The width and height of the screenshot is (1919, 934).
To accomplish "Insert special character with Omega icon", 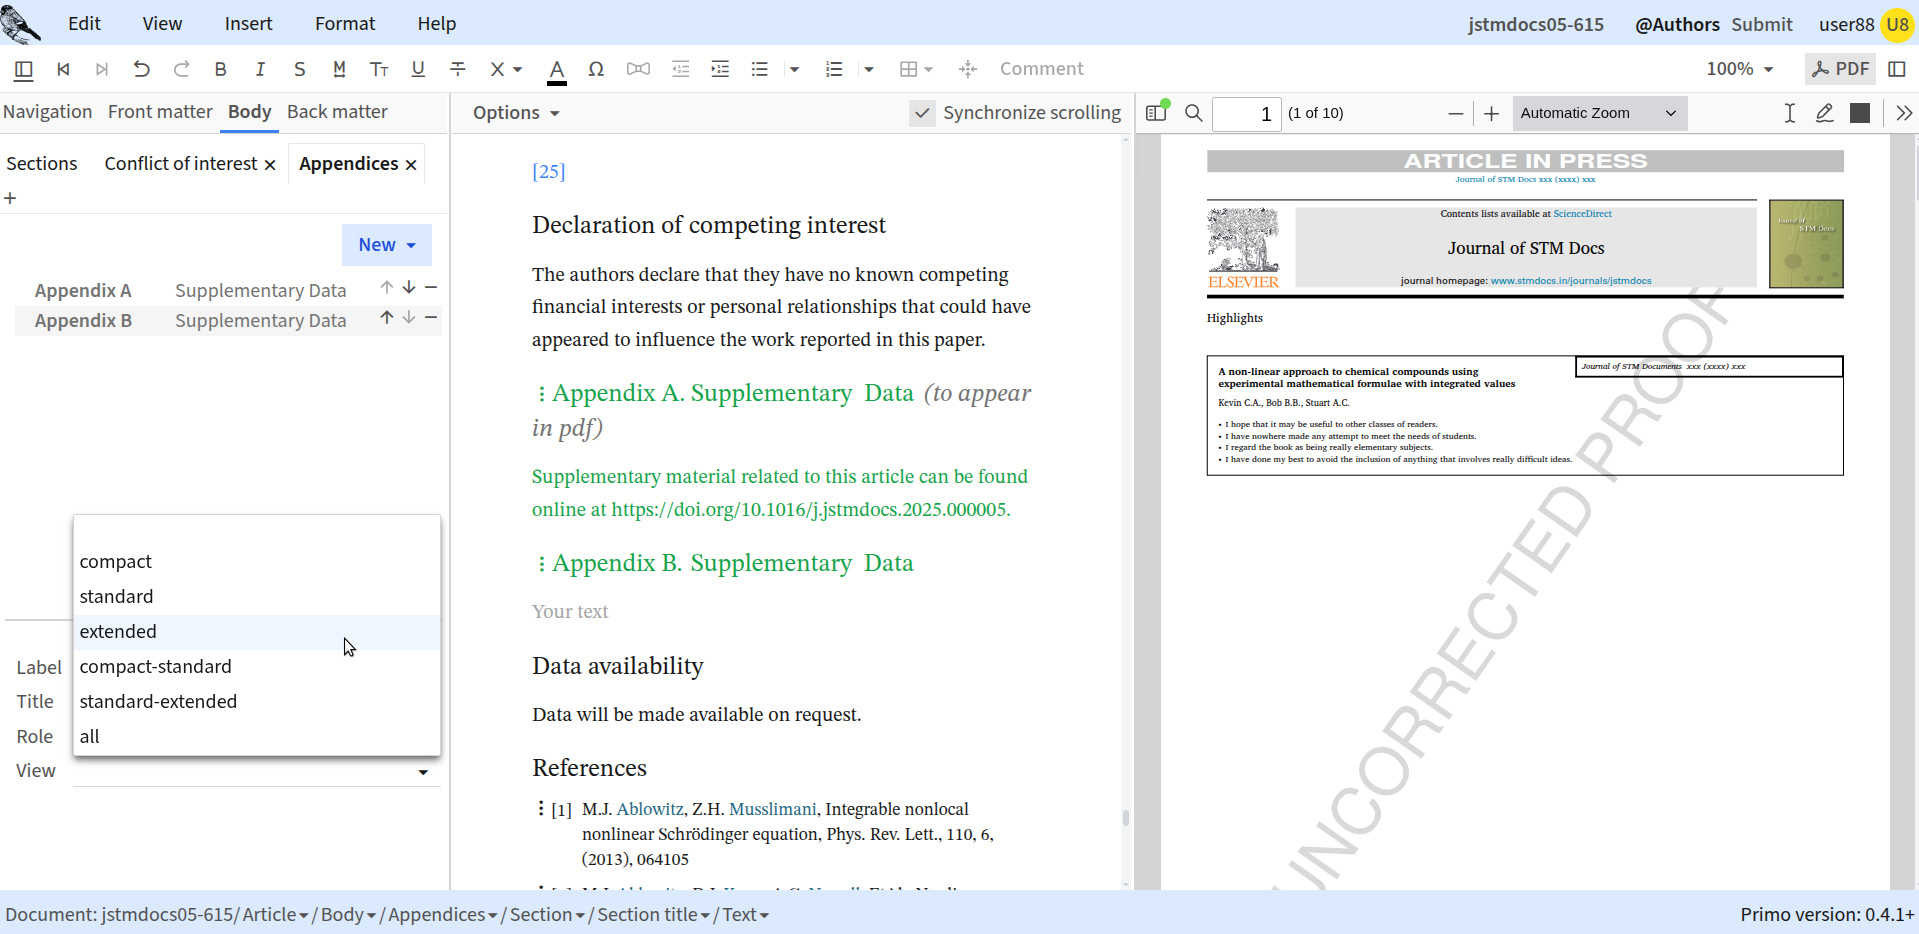I will click(596, 69).
